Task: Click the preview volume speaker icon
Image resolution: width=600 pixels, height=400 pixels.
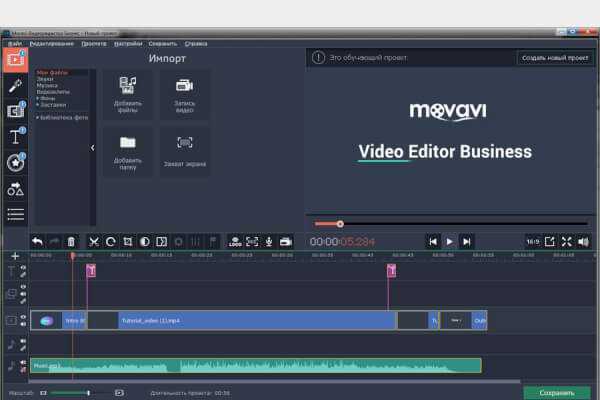Action: point(584,242)
